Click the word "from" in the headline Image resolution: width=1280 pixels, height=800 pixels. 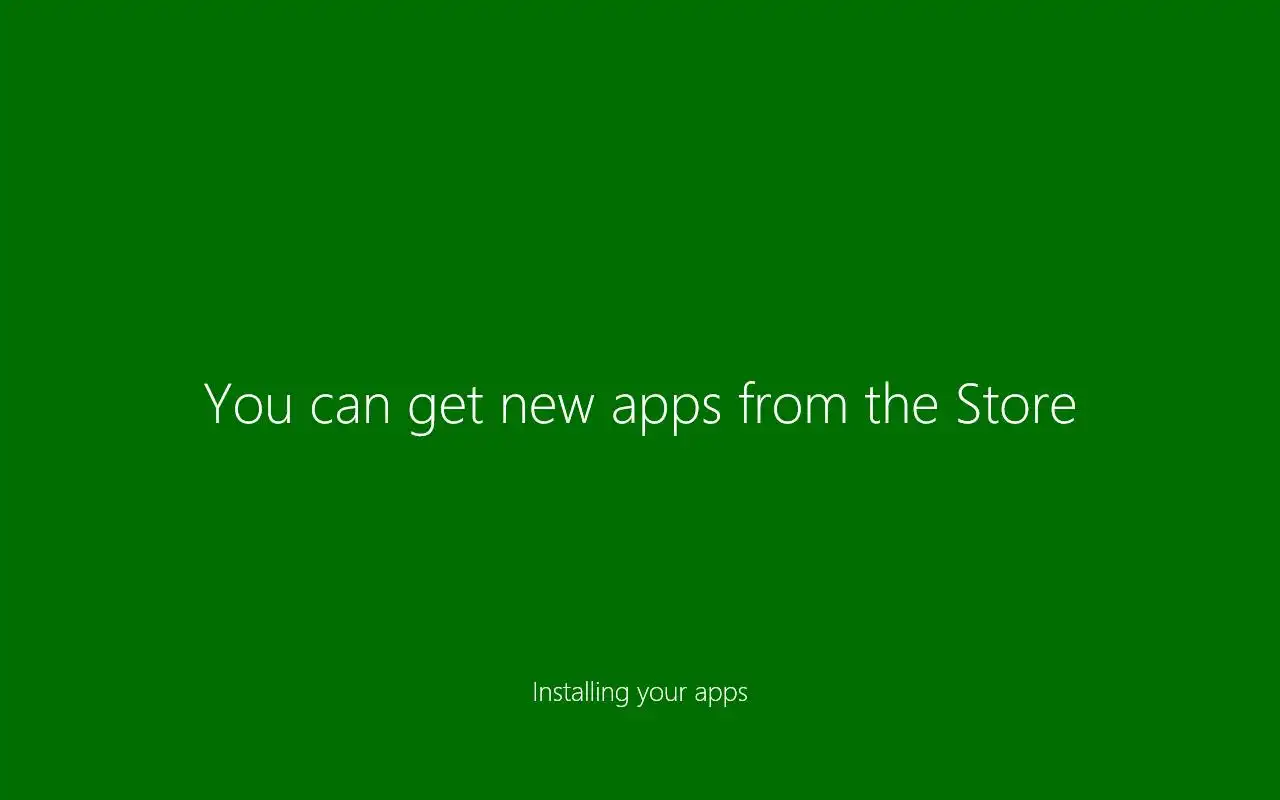pos(793,404)
